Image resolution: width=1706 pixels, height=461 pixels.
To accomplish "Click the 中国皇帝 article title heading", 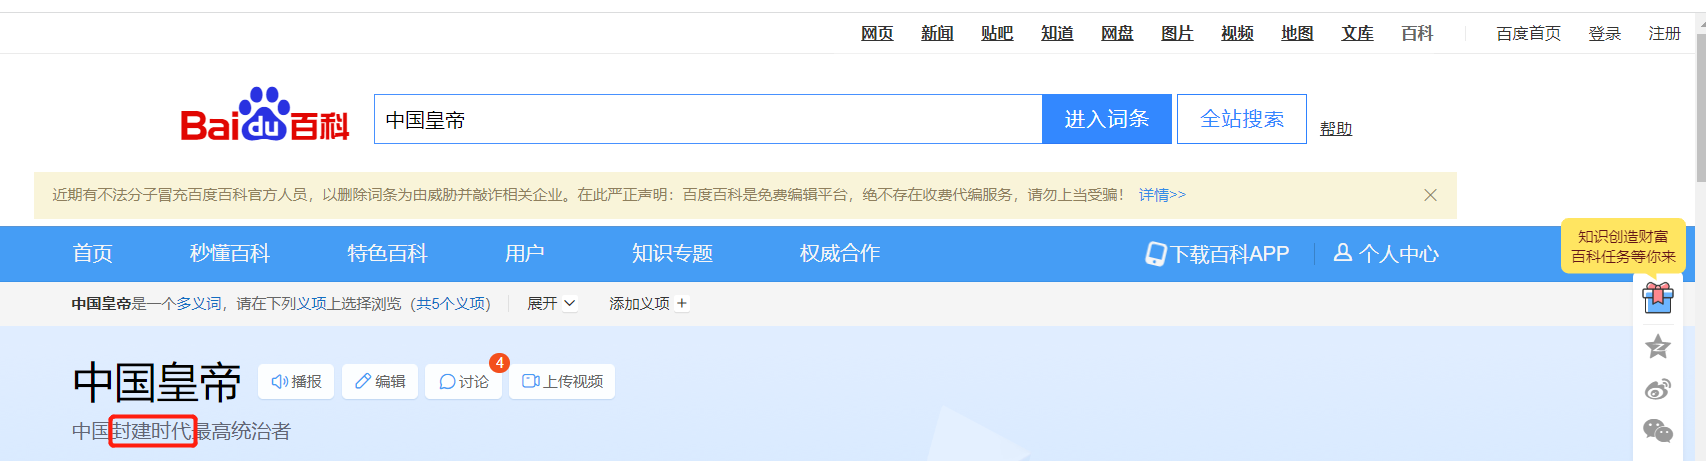I will [x=157, y=381].
